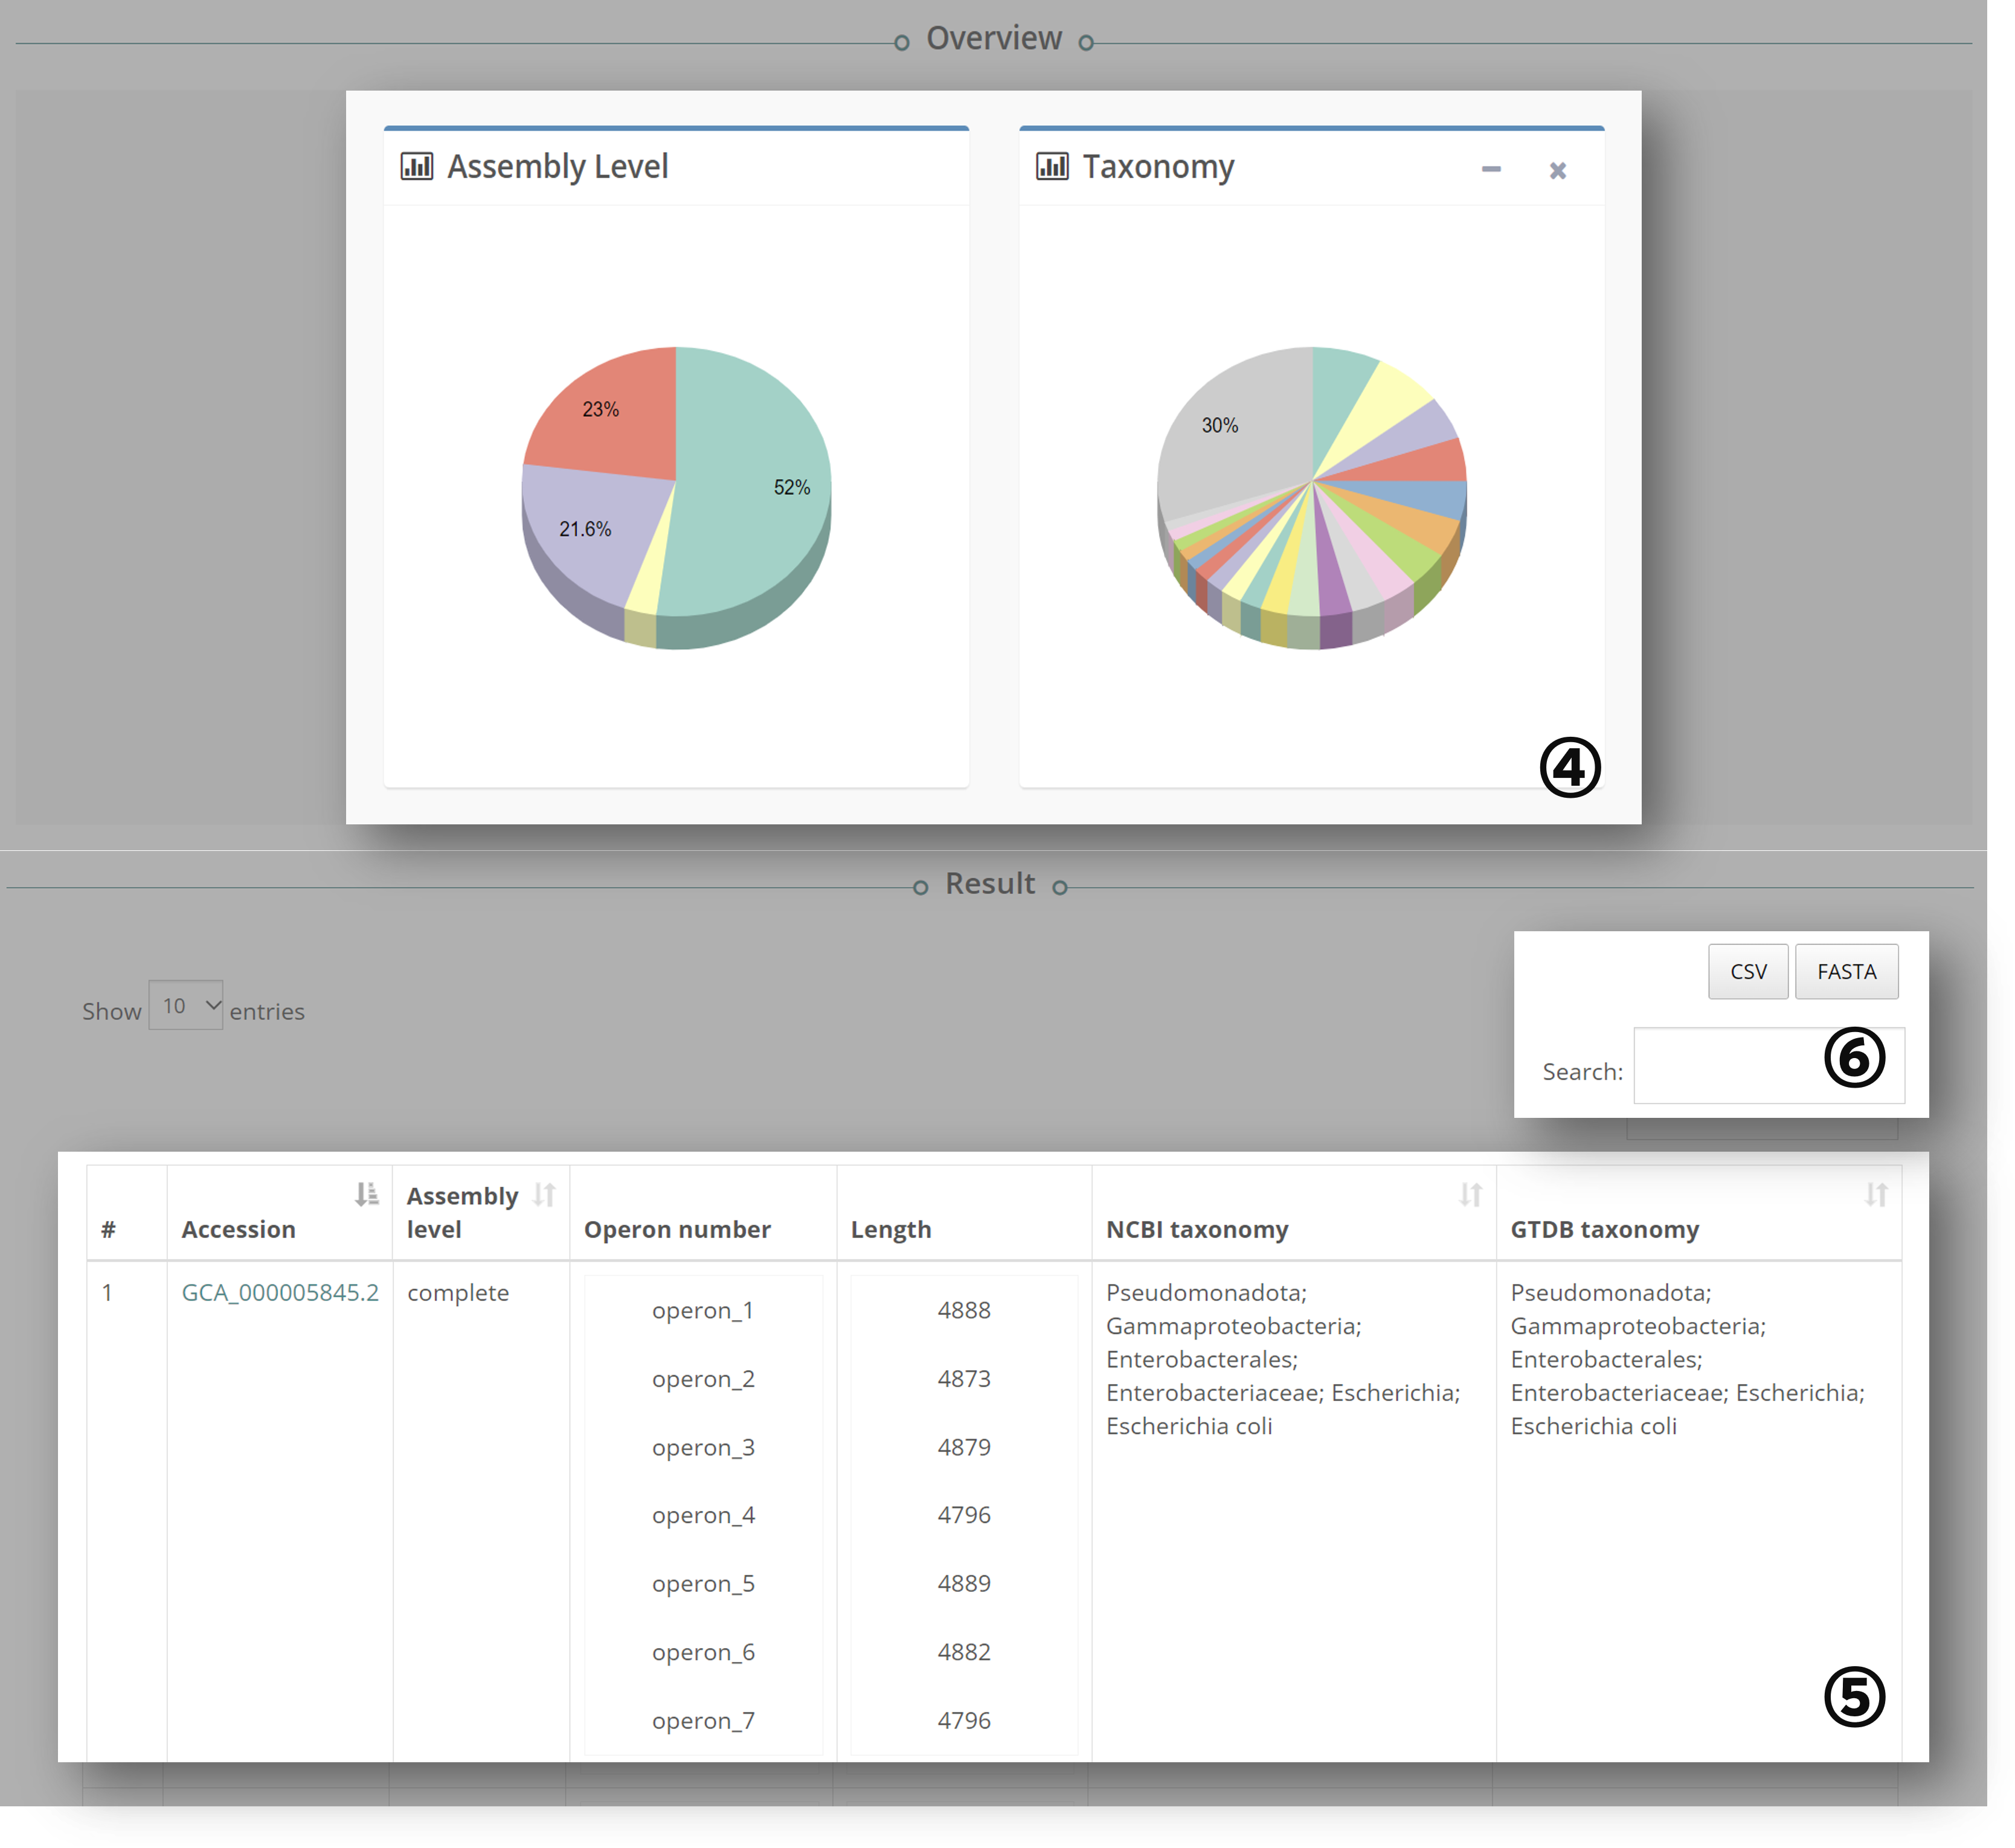The height and width of the screenshot is (1848, 2015).
Task: Select operon_1 entry in table
Action: tap(702, 1310)
